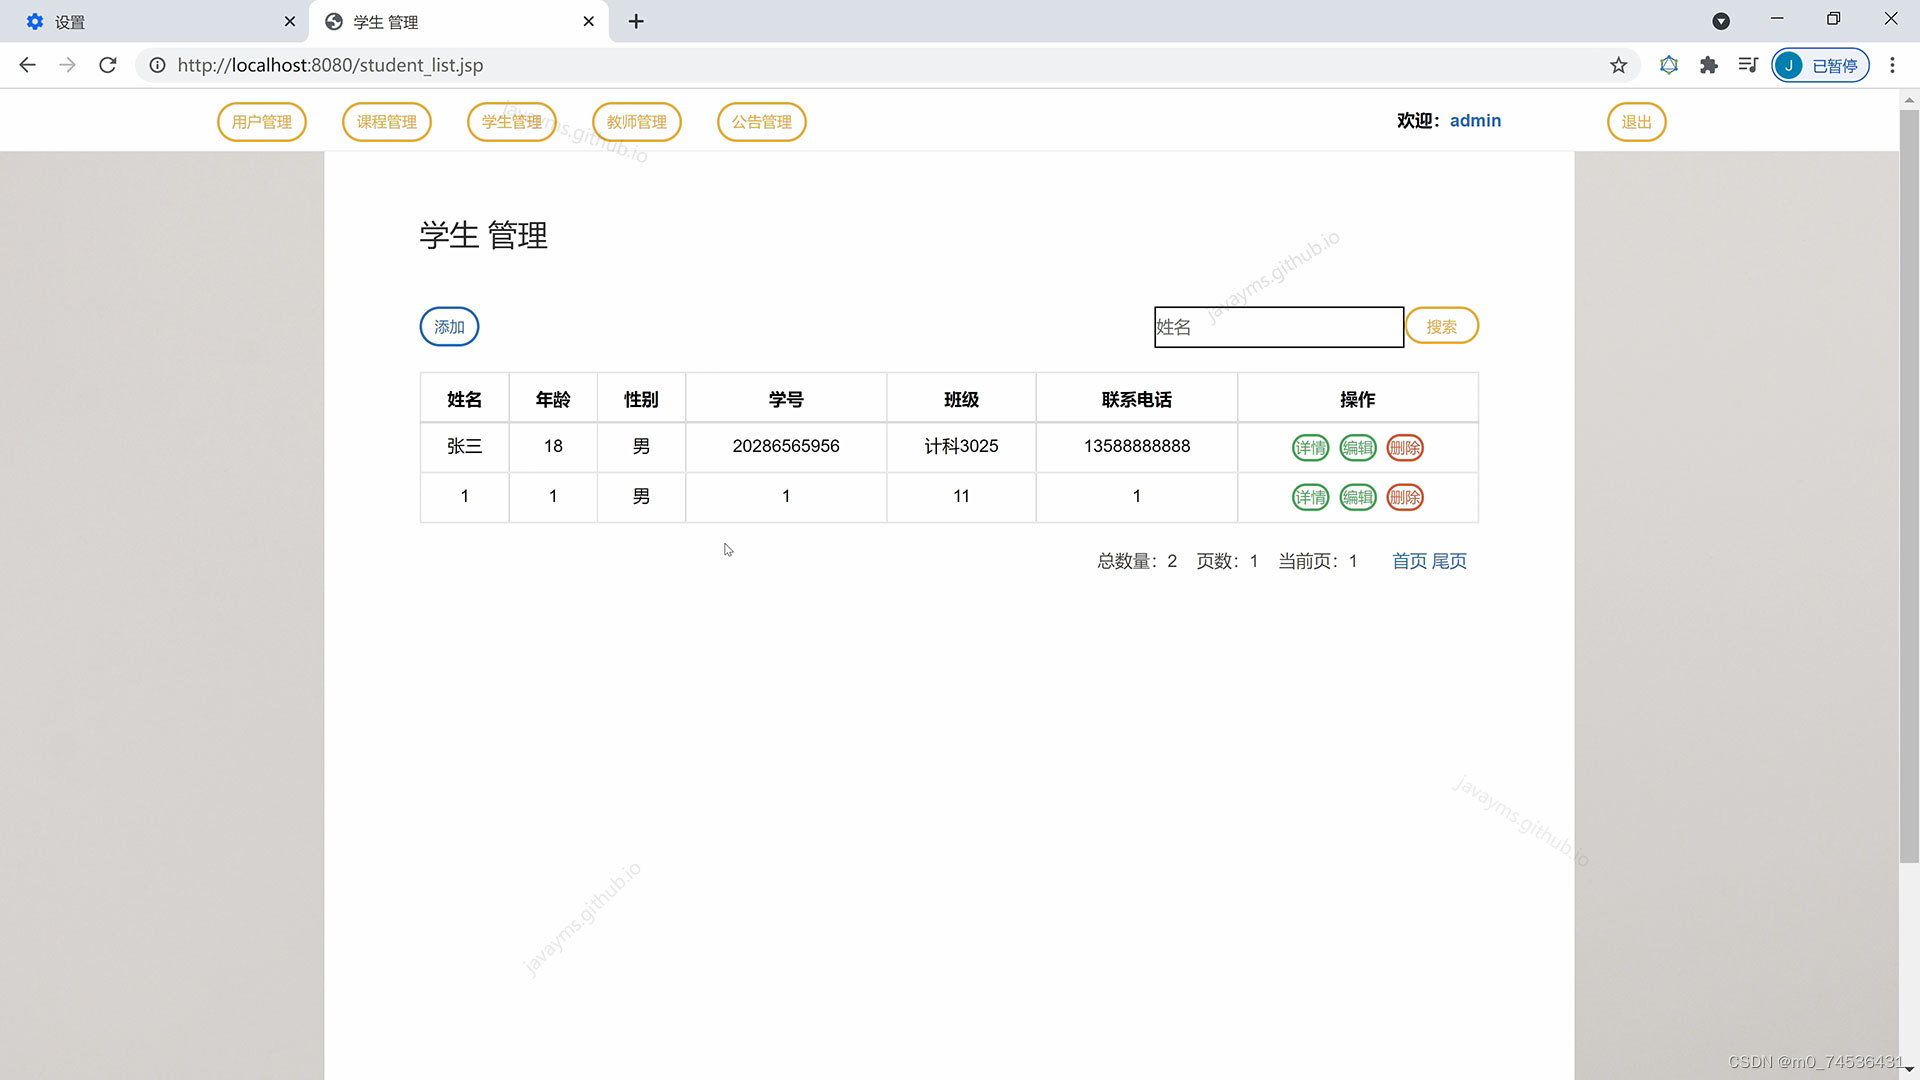The width and height of the screenshot is (1920, 1080).
Task: Minimize the browser window
Action: [1777, 19]
